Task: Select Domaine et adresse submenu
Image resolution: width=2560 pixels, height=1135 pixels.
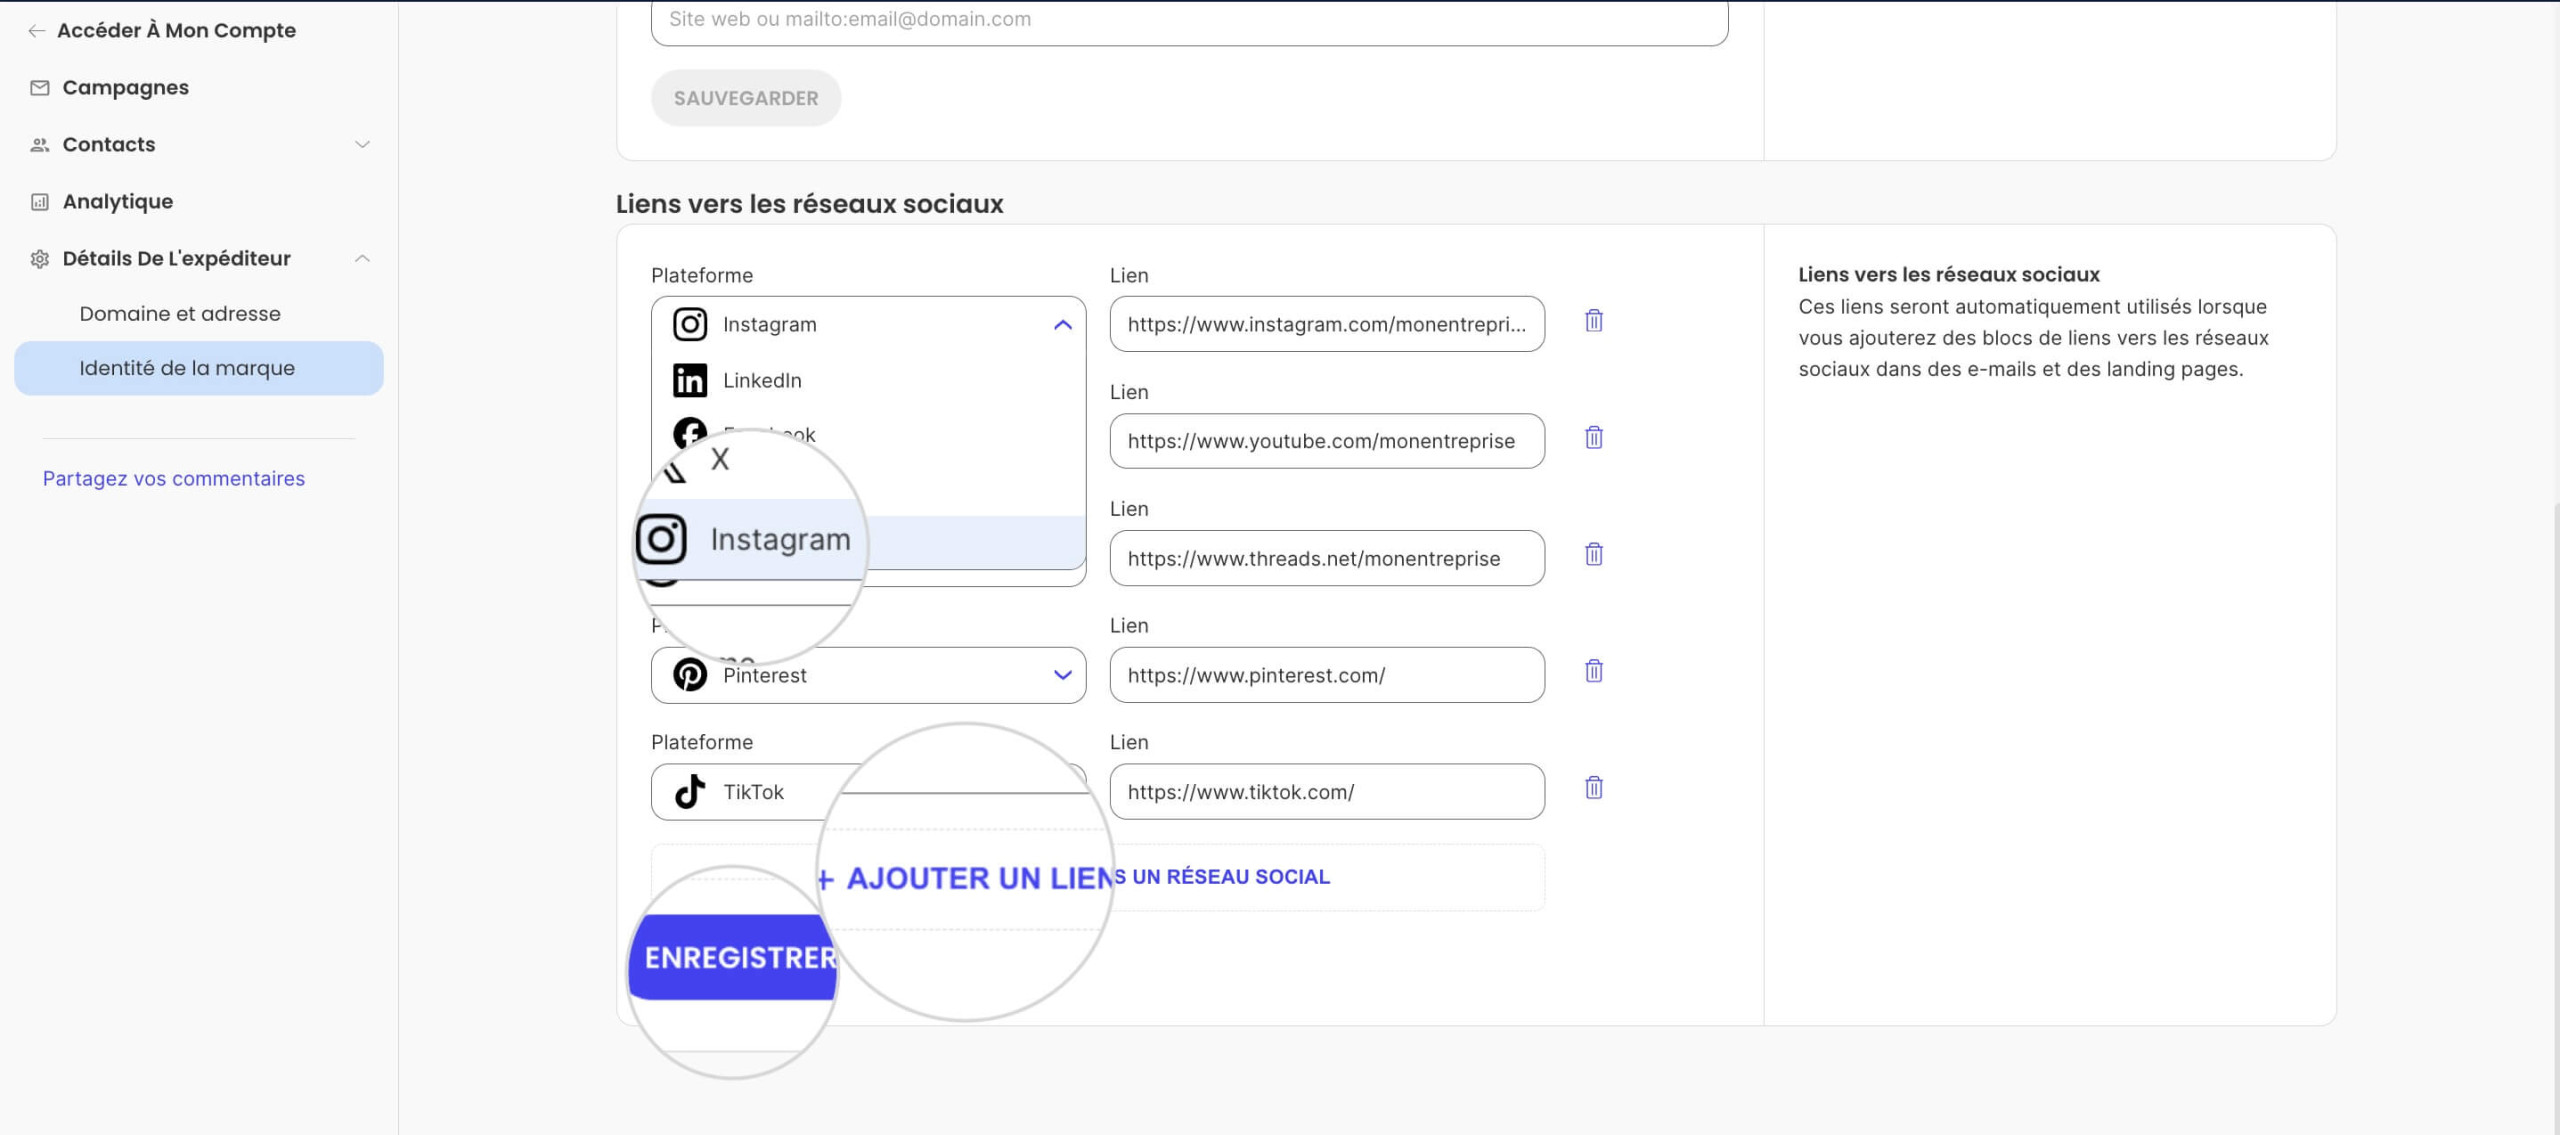Action: tap(180, 314)
